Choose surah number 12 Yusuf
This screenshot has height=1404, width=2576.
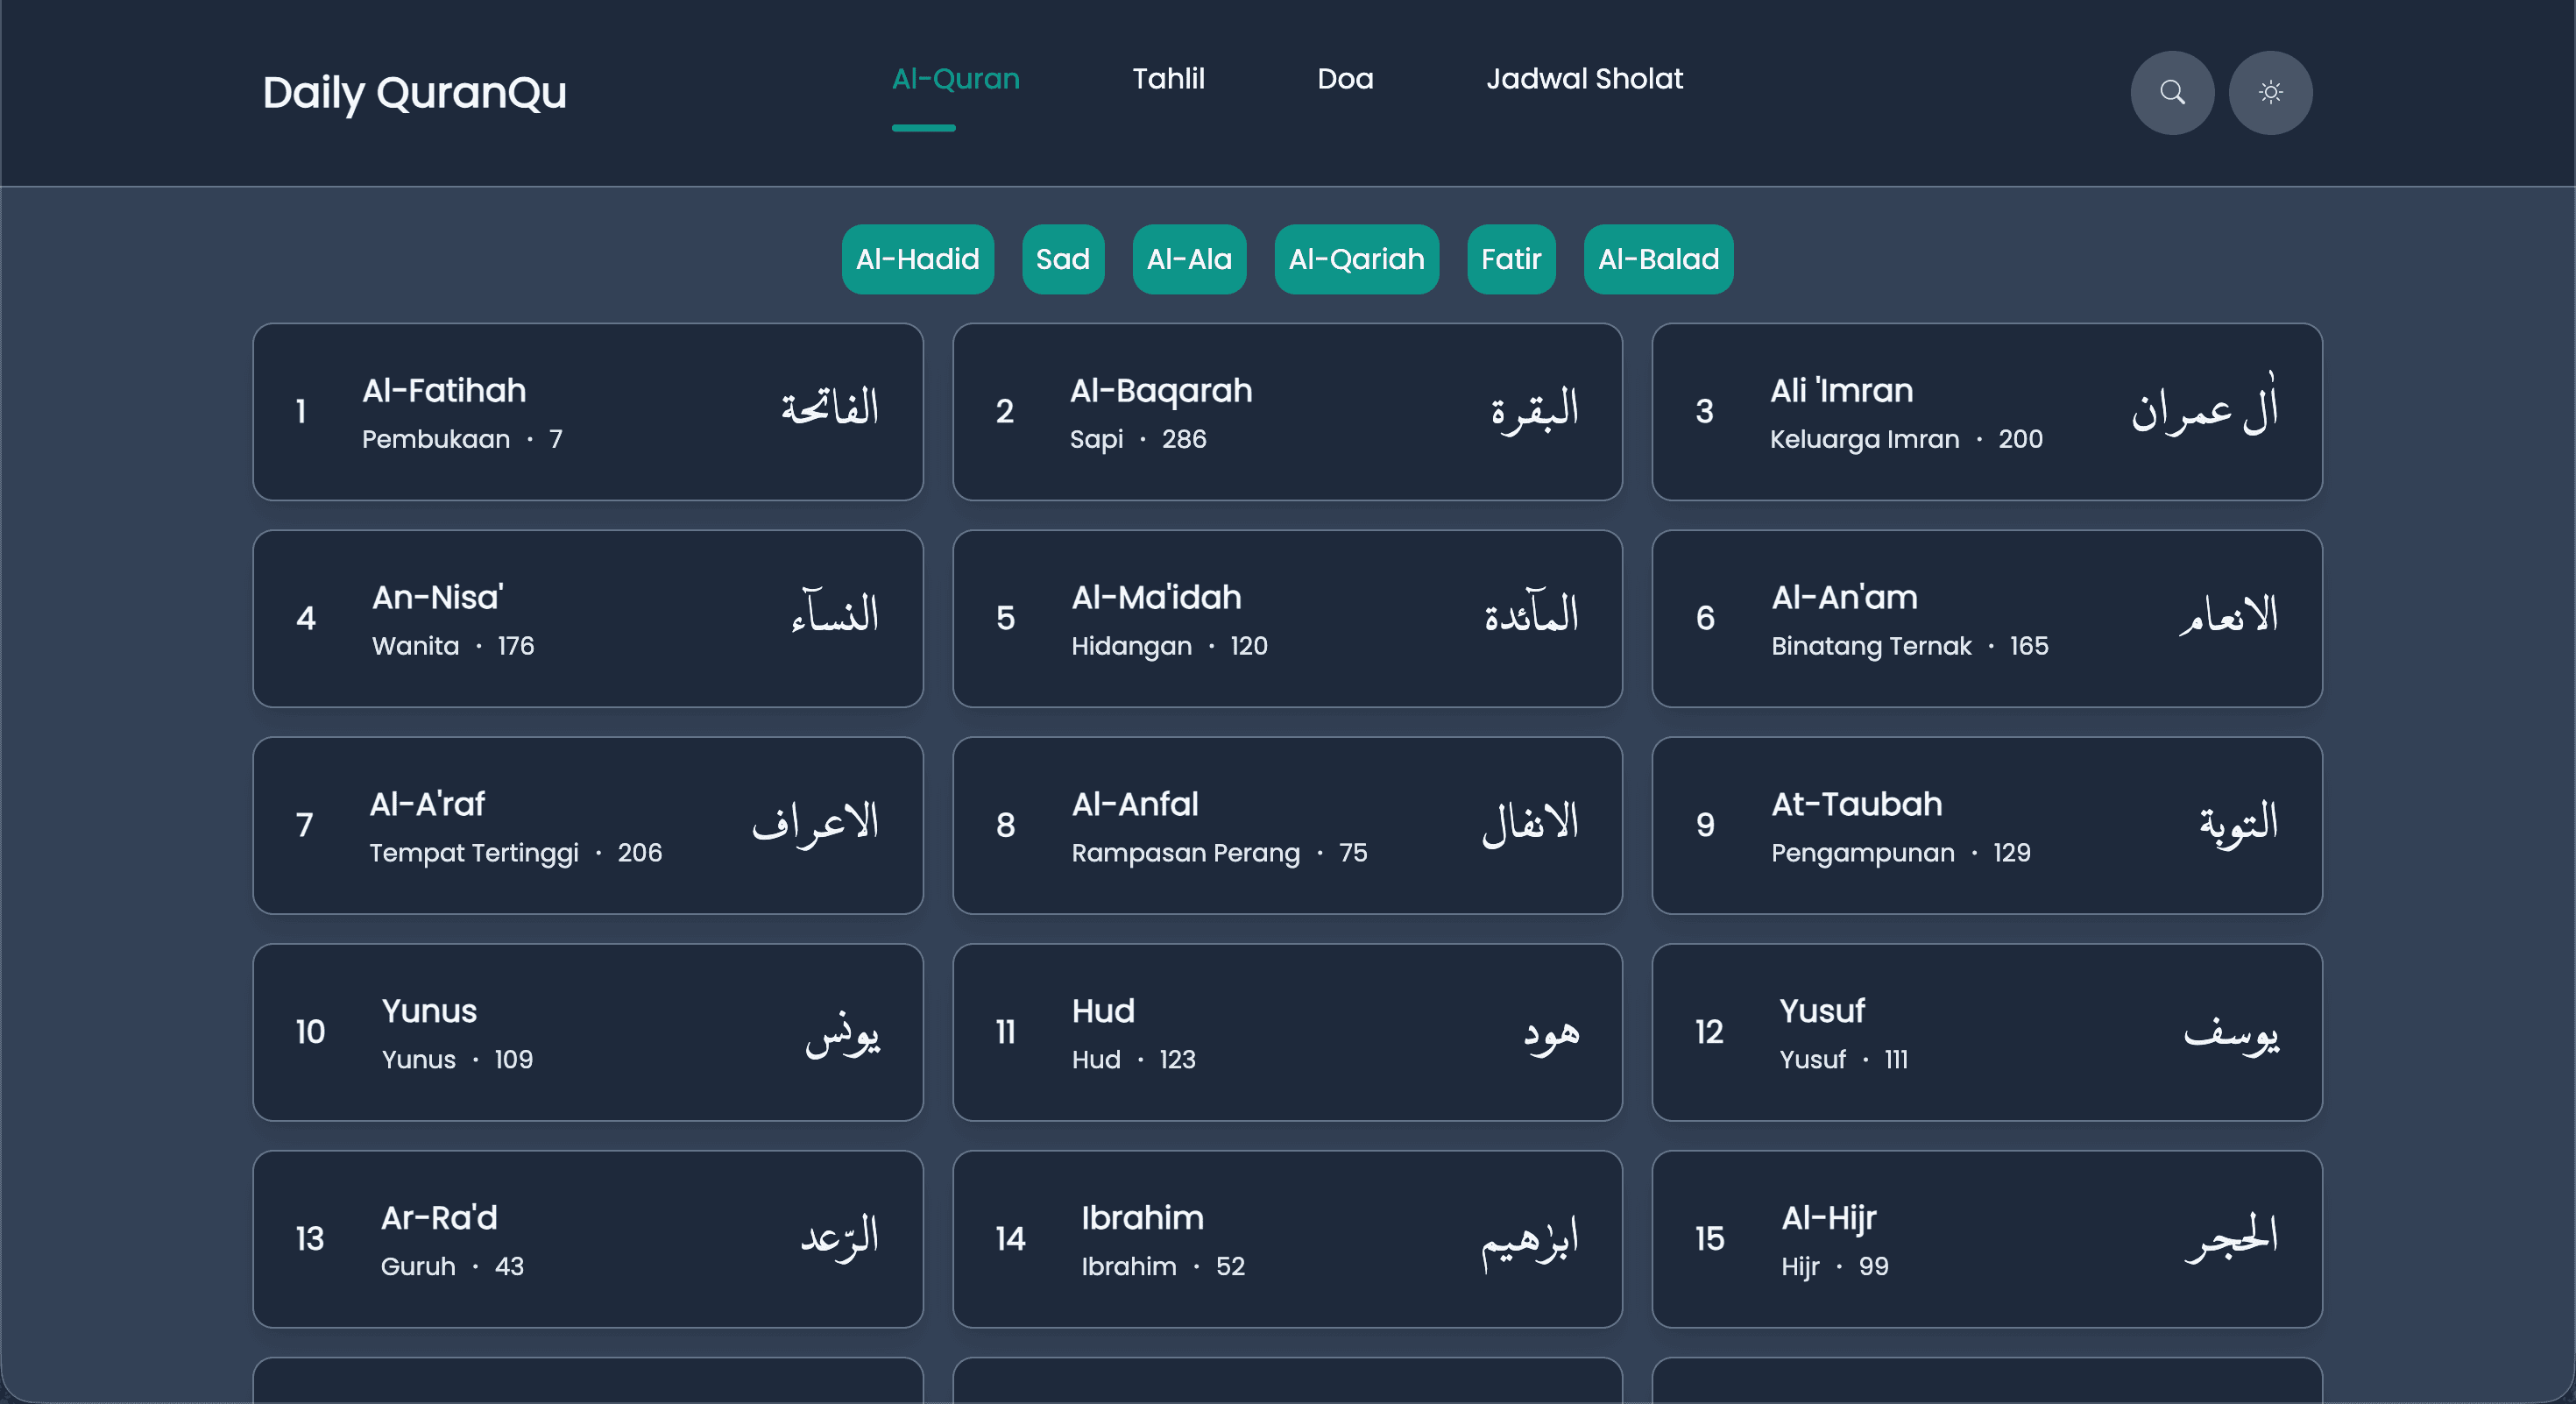click(x=1986, y=1033)
